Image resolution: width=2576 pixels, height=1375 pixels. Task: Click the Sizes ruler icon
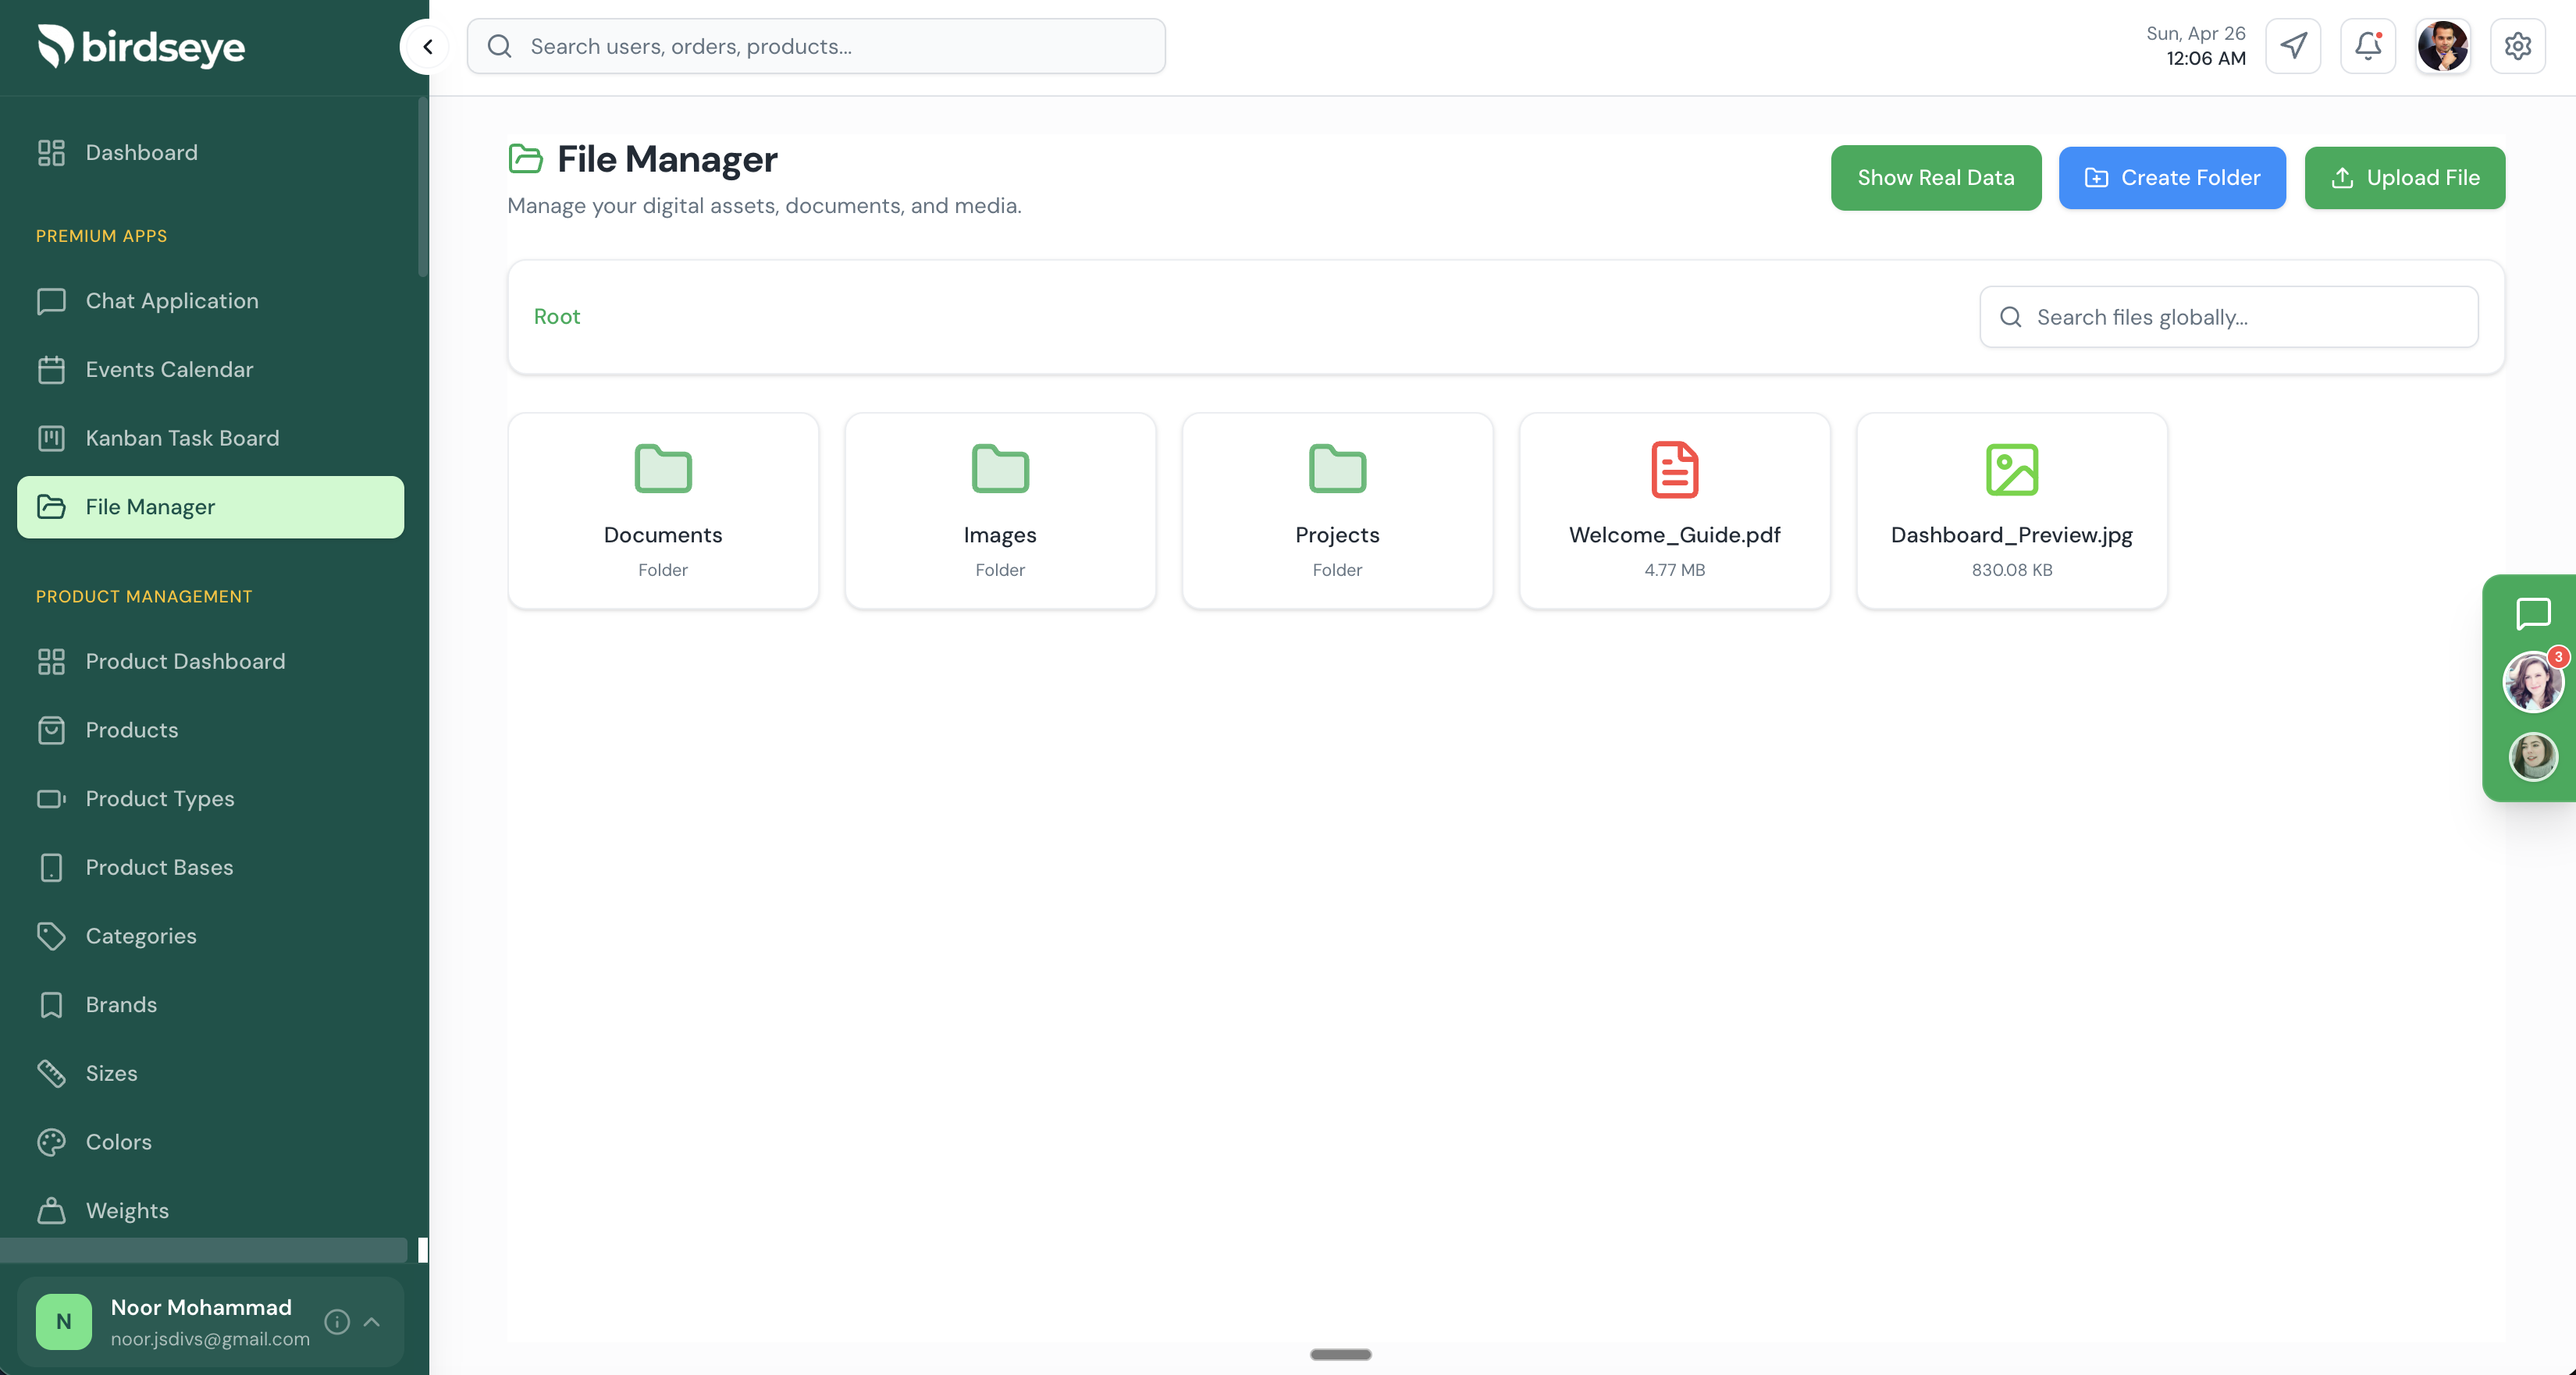click(51, 1073)
